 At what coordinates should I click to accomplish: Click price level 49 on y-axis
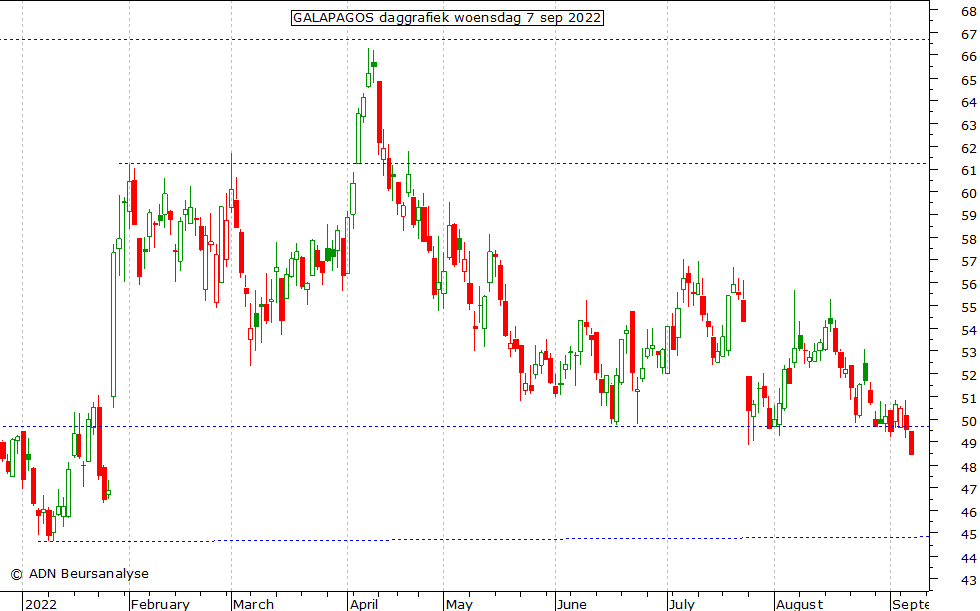pos(969,444)
